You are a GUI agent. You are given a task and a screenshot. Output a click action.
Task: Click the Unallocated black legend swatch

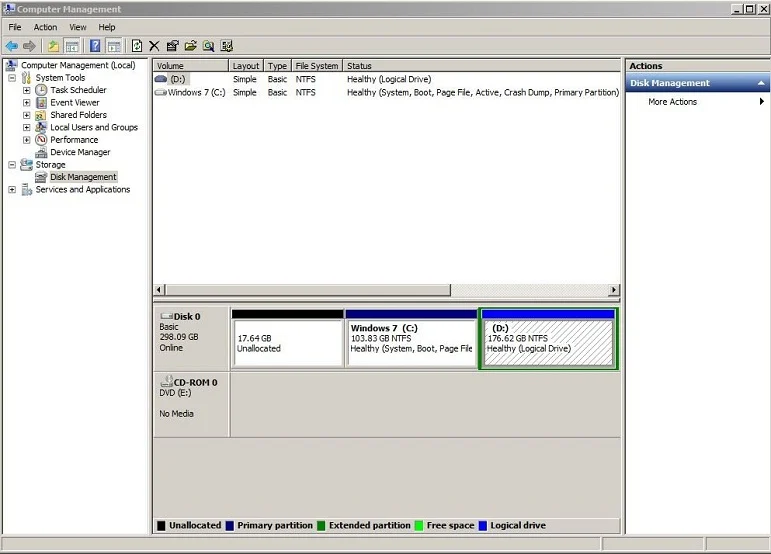[x=161, y=525]
